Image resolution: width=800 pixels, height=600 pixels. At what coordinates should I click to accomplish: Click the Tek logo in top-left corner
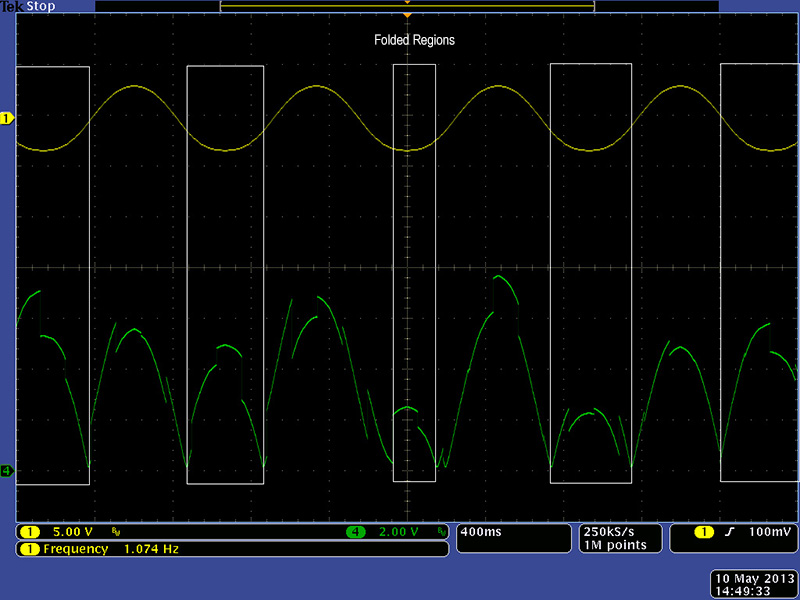[11, 6]
